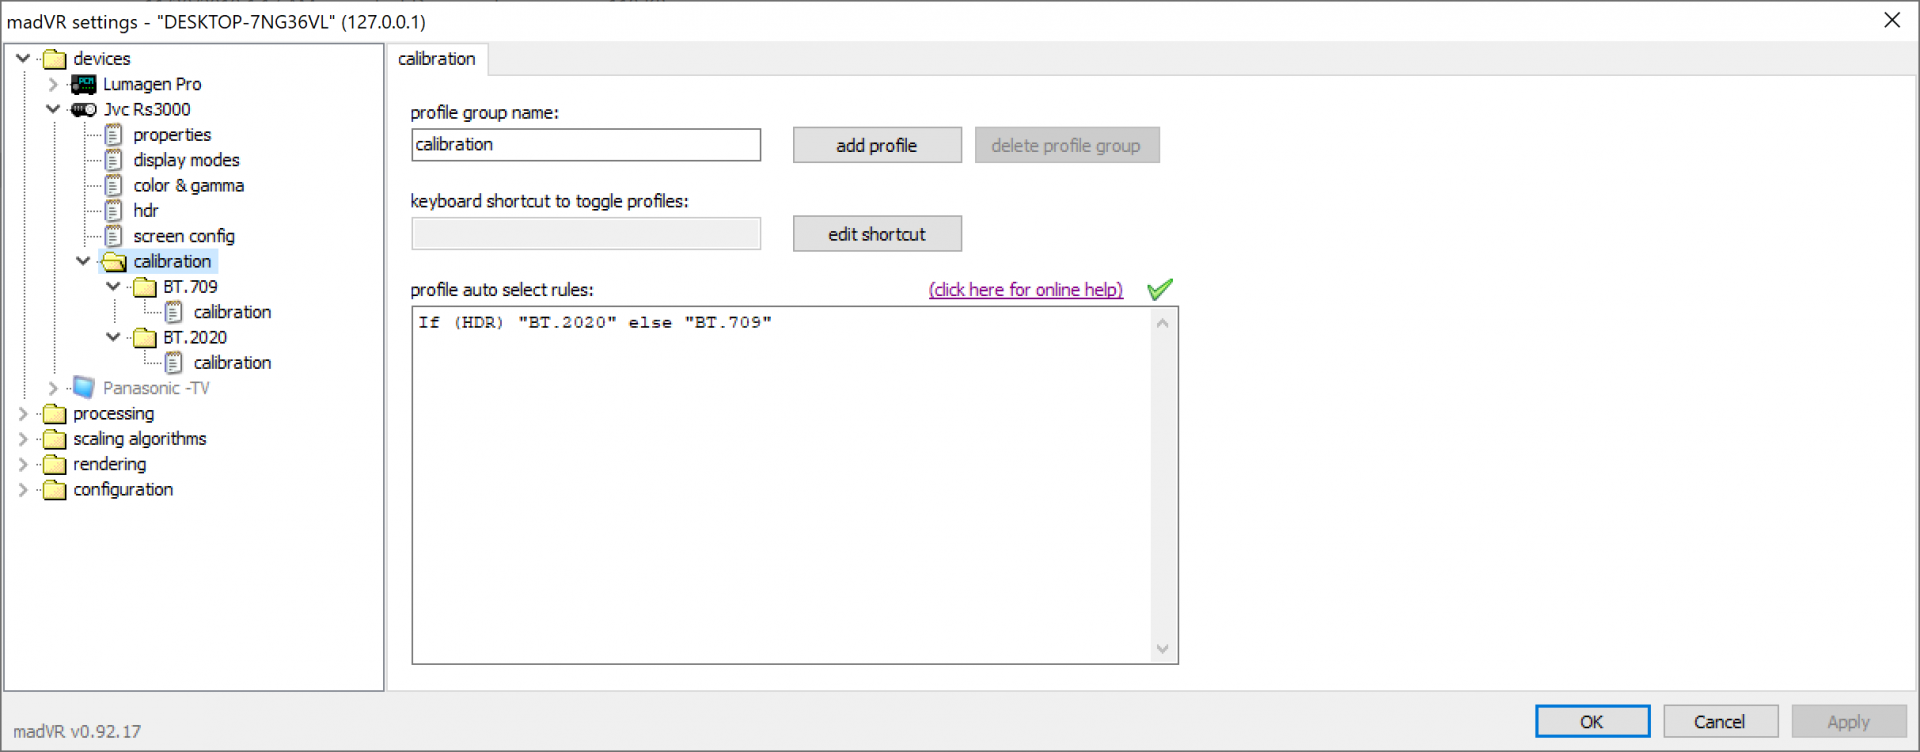
Task: Select the screen config tree item
Action: [184, 237]
